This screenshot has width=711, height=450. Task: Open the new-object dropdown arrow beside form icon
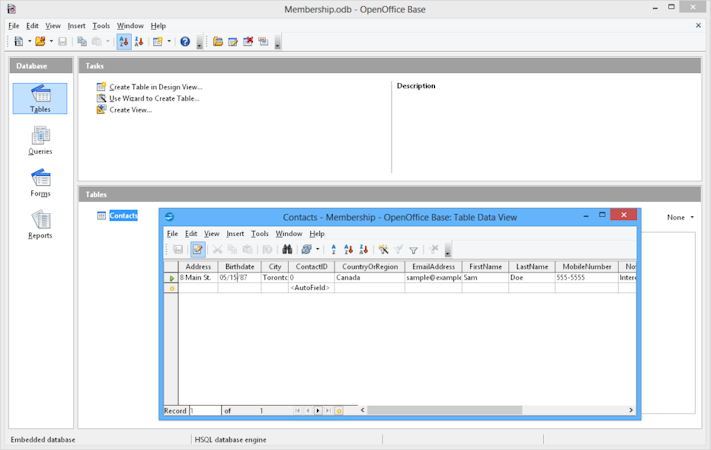pos(169,41)
